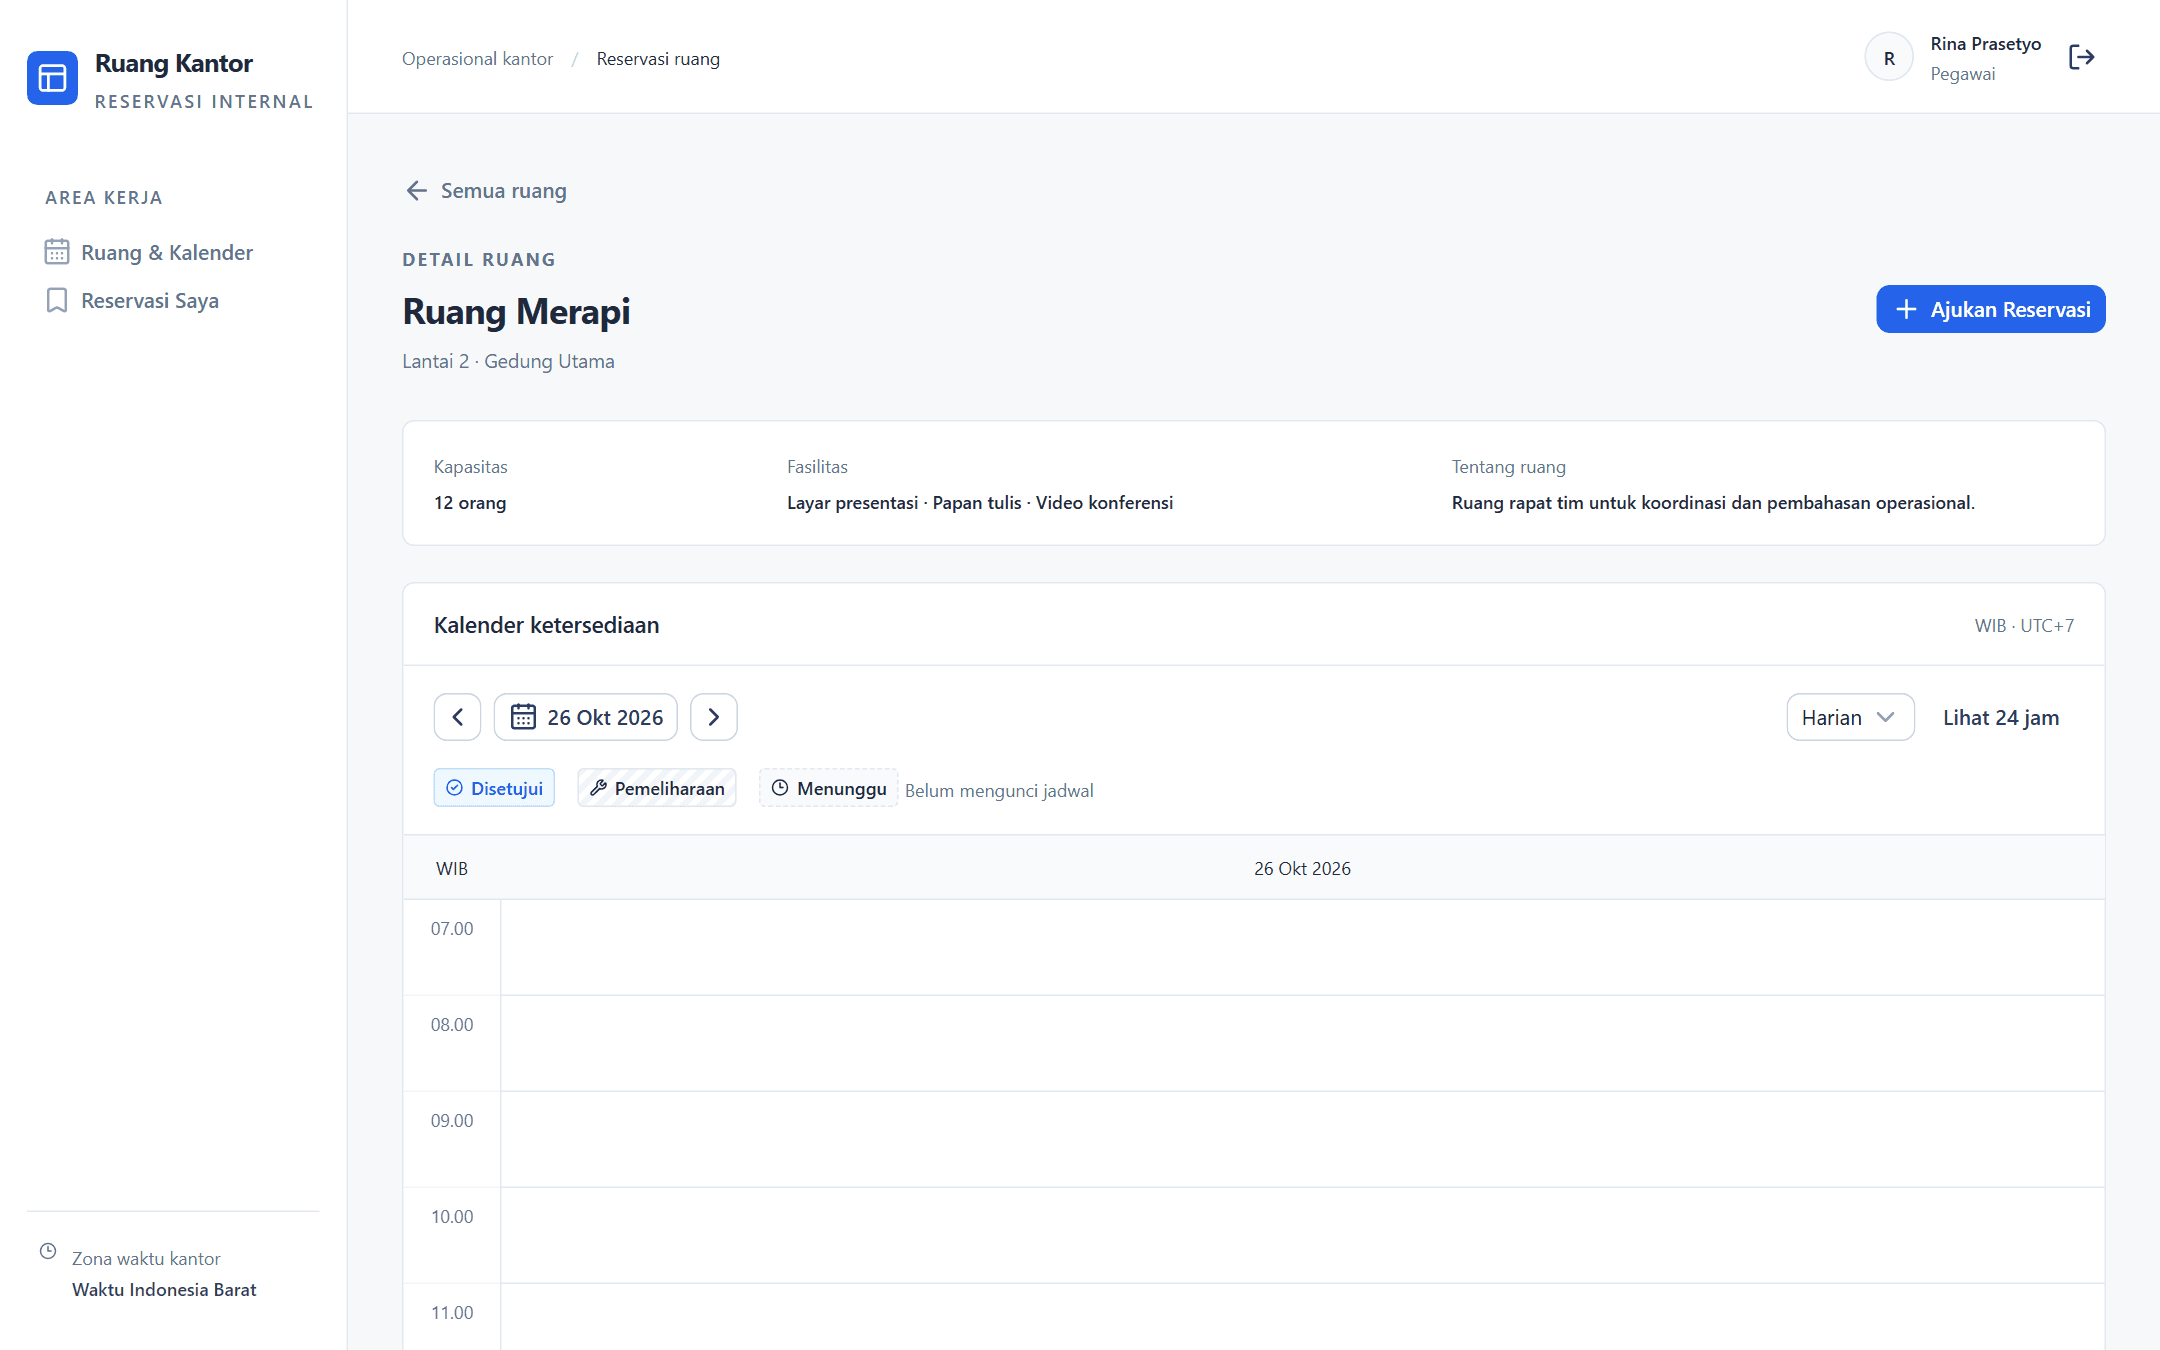Screen dimensions: 2160x1350
Task: Click the Ruang Kantor logo icon
Action: pos(52,78)
